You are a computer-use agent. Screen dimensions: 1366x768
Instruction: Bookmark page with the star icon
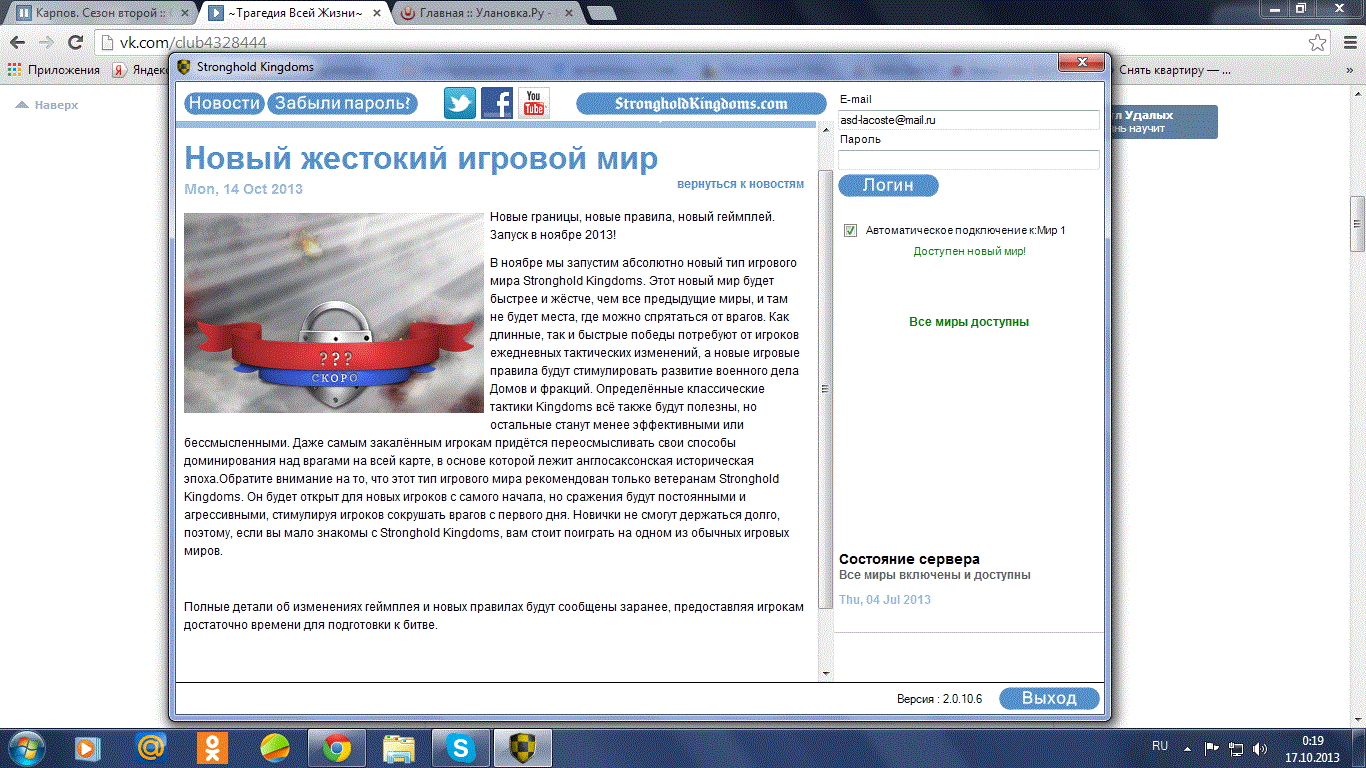(1318, 42)
